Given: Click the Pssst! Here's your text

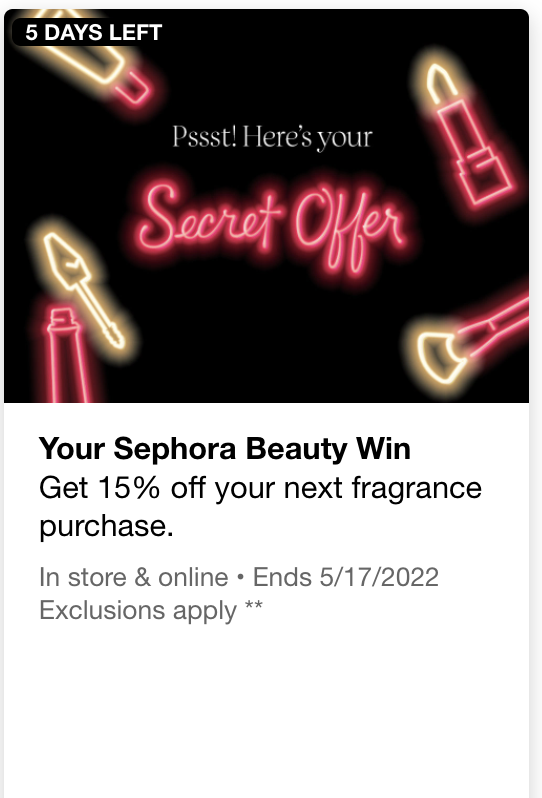Looking at the screenshot, I should pos(272,137).
